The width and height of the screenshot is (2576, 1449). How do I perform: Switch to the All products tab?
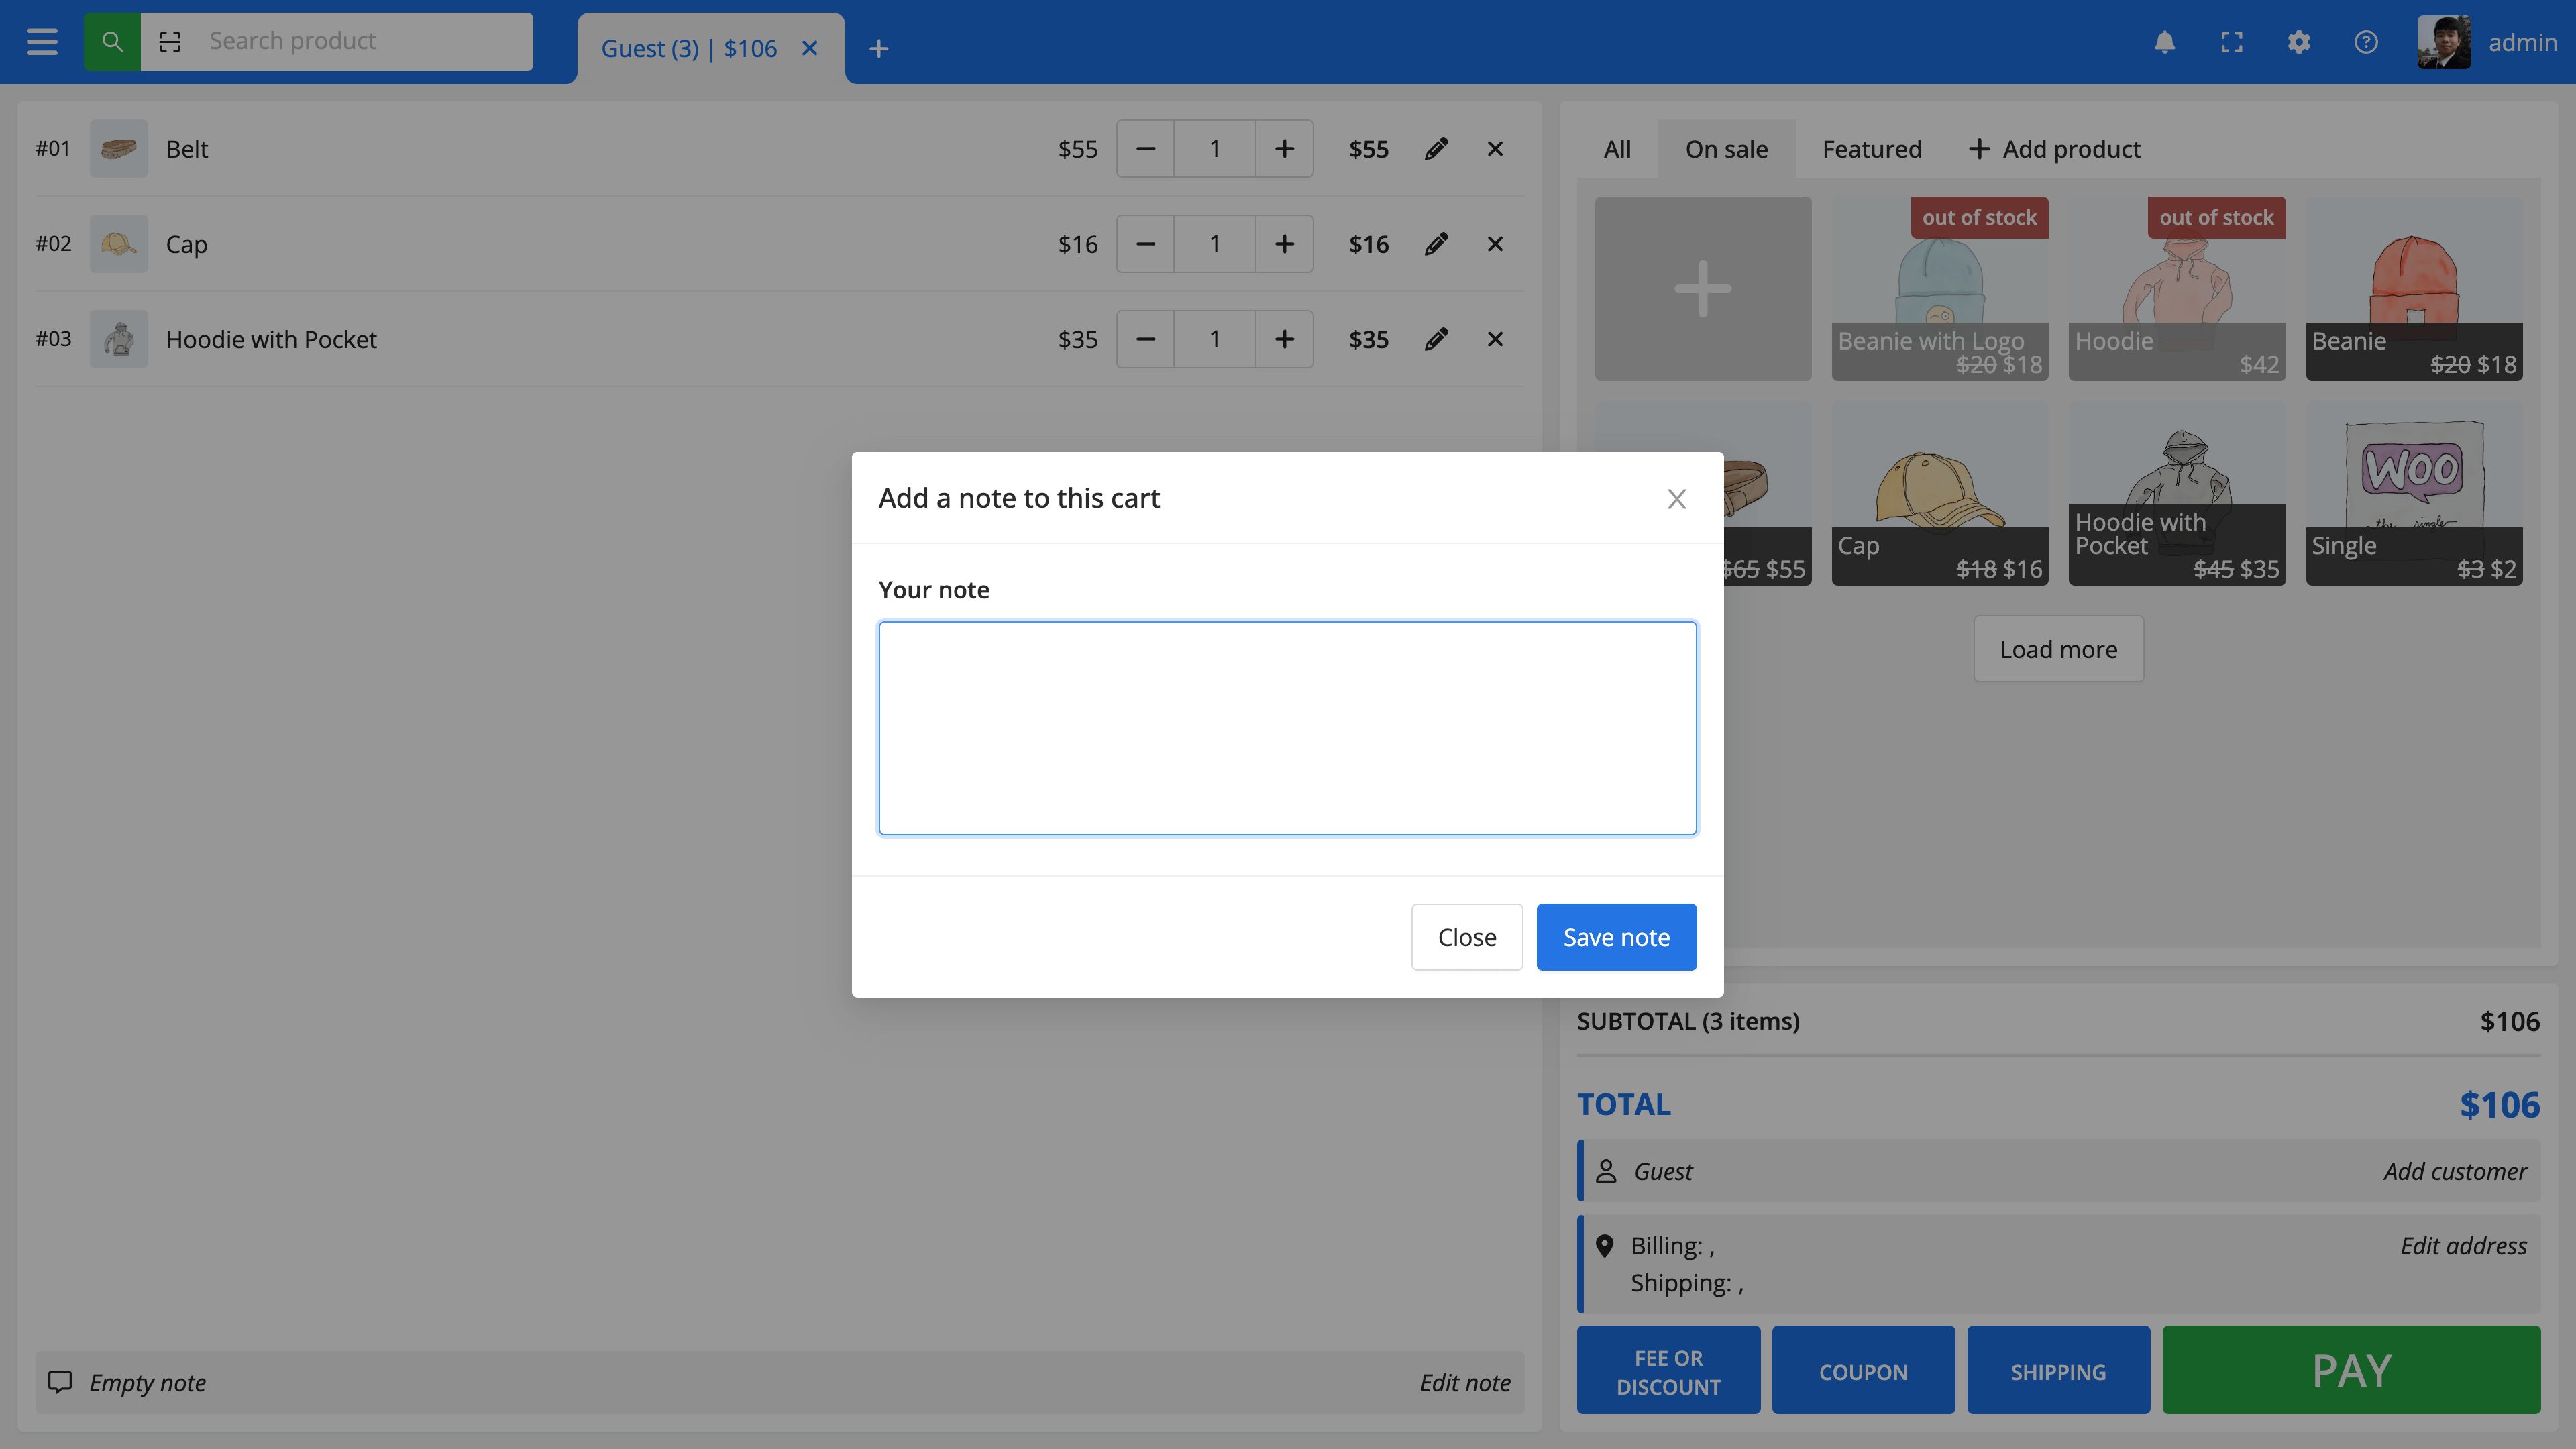pyautogui.click(x=1616, y=149)
